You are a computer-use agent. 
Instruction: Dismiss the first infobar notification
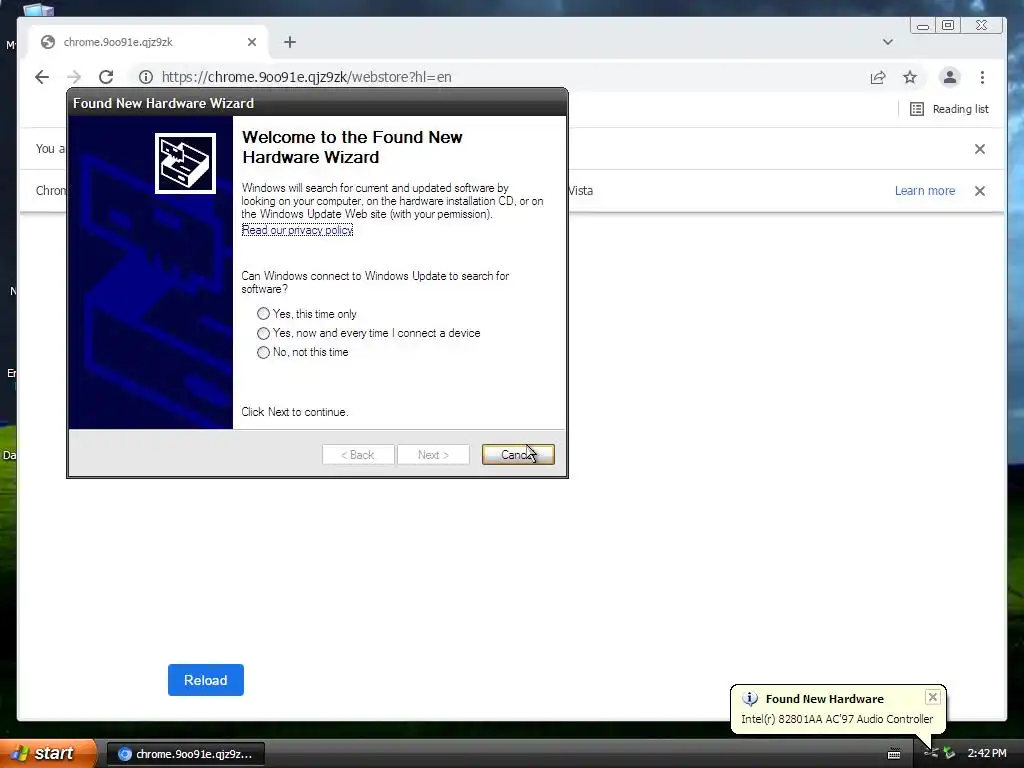[980, 149]
